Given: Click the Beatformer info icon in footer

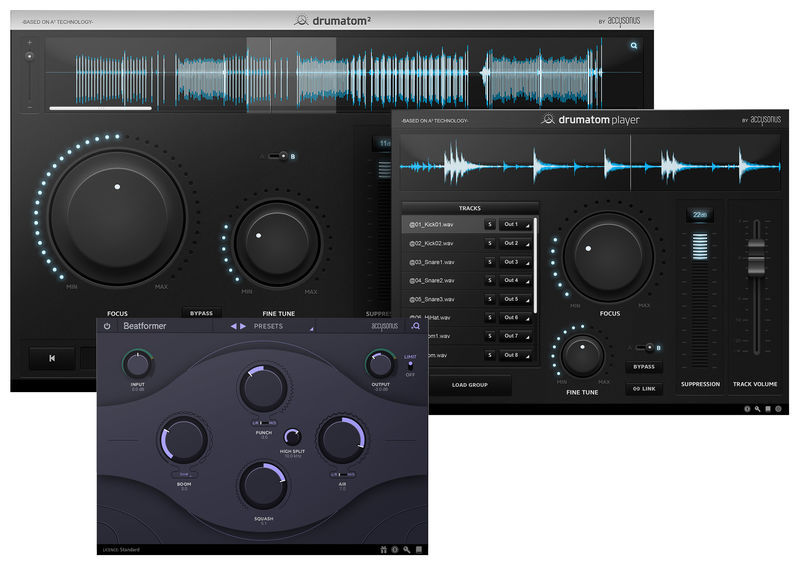Looking at the screenshot, I should tap(395, 550).
